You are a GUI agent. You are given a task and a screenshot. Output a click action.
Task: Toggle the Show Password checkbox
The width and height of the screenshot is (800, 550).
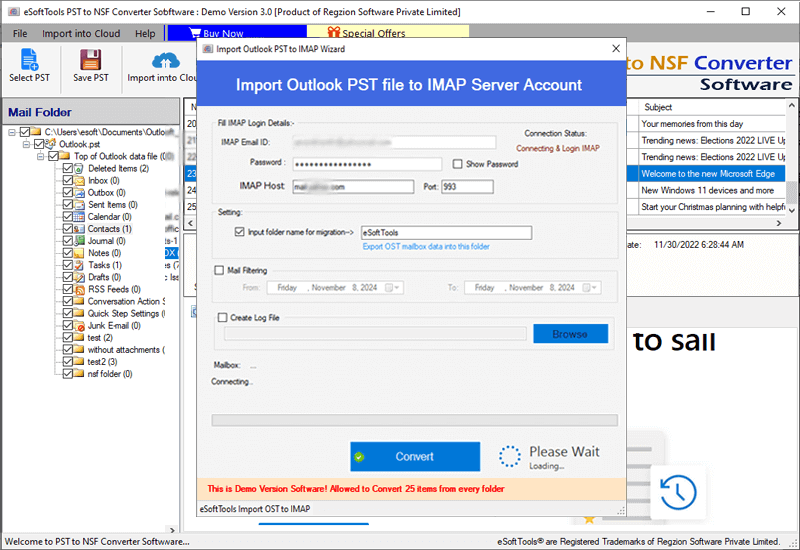coord(458,164)
